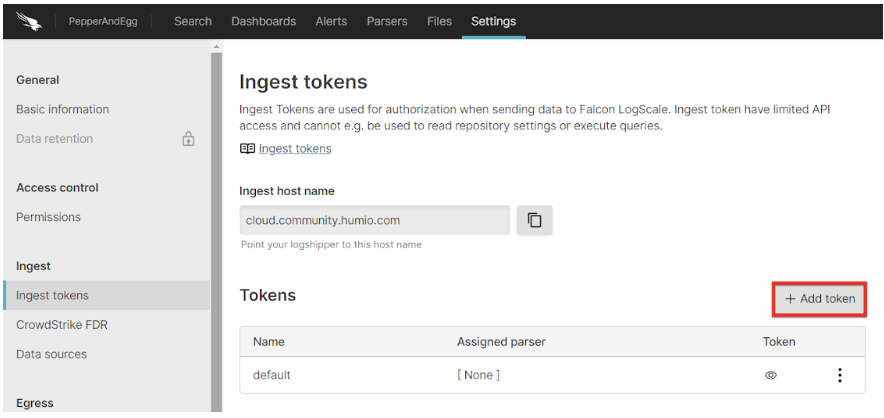This screenshot has height=418, width=884.
Task: Click the sidebar scroll up arrow
Action: click(x=216, y=46)
